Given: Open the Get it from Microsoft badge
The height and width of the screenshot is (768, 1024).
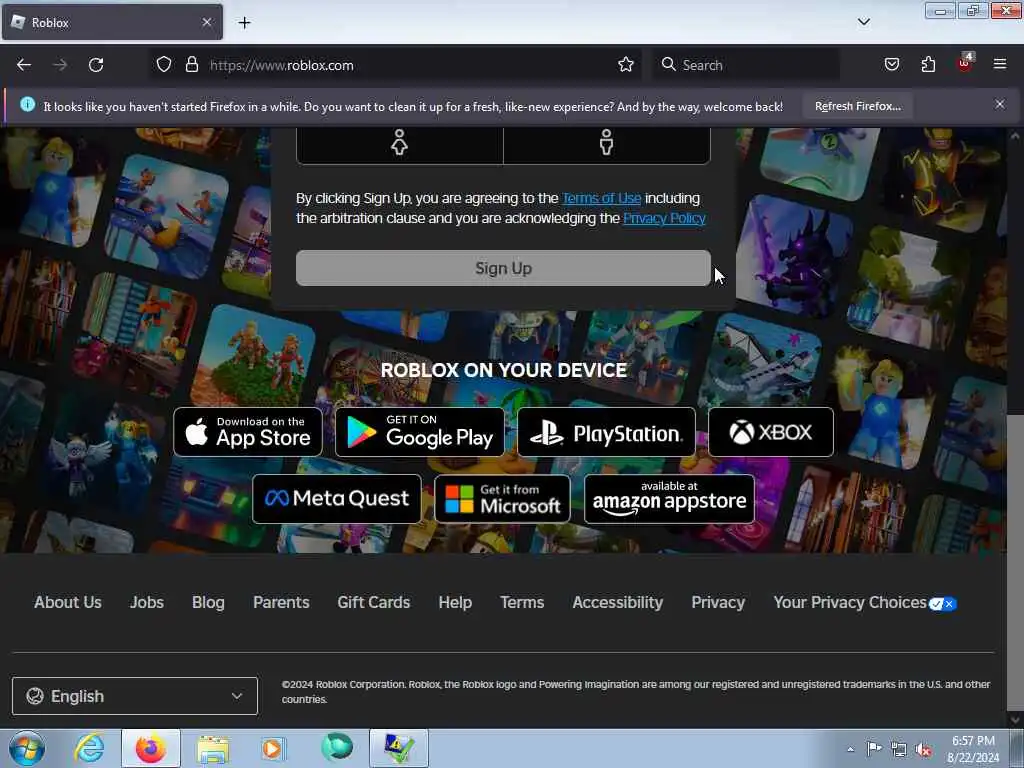Looking at the screenshot, I should tap(502, 499).
